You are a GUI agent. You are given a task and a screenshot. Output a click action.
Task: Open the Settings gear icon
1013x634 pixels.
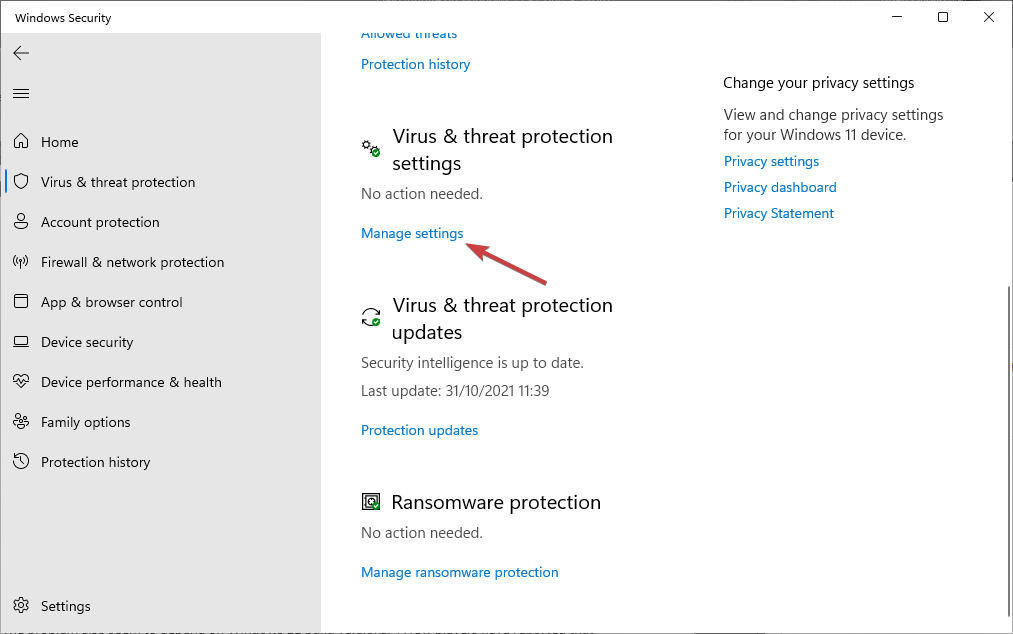[x=21, y=605]
